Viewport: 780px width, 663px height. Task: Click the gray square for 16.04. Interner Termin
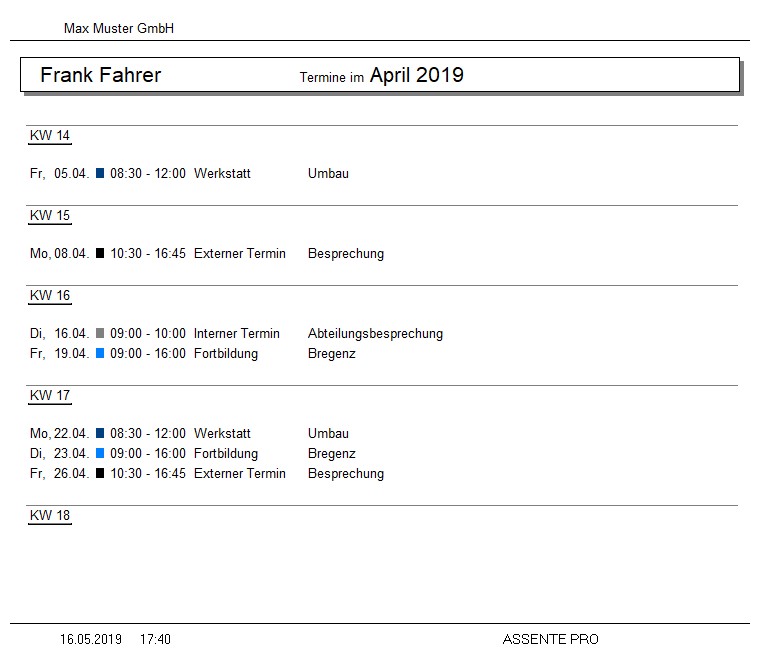100,333
